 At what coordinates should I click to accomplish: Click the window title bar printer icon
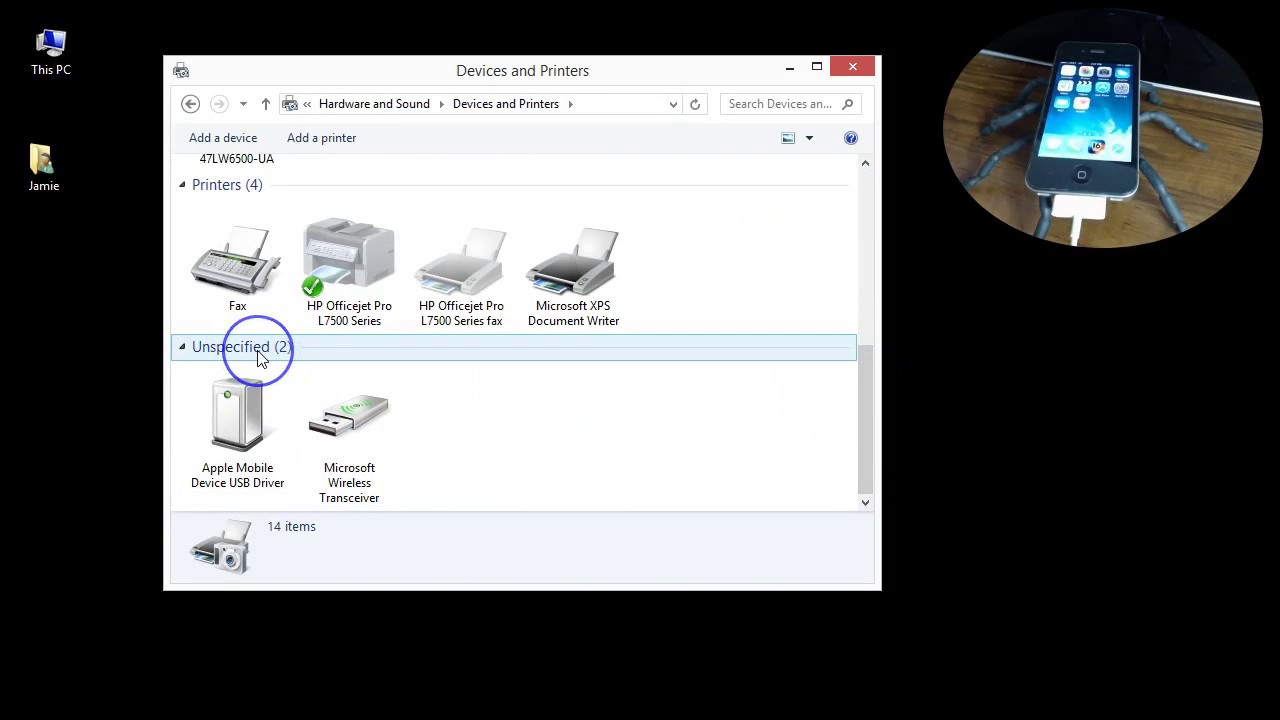pos(181,70)
